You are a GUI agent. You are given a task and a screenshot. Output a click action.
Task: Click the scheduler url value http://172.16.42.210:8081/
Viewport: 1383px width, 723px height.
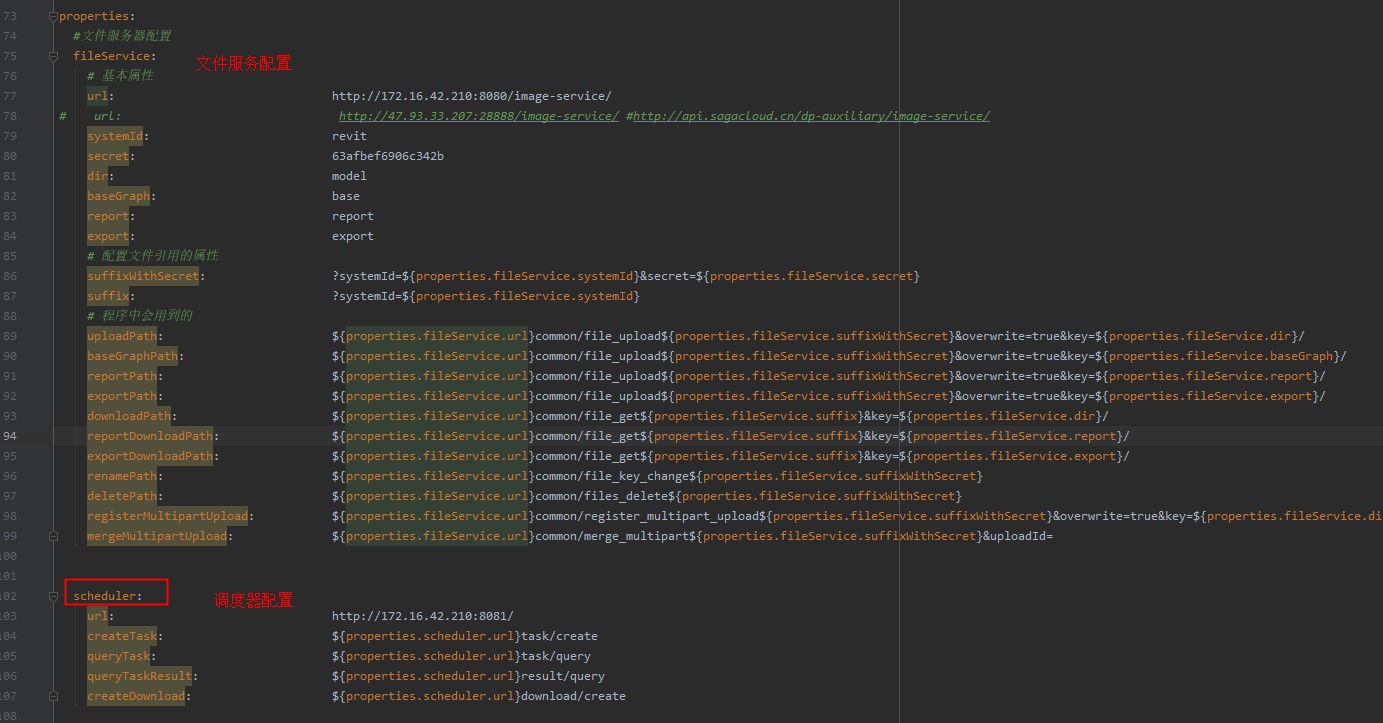click(x=422, y=616)
